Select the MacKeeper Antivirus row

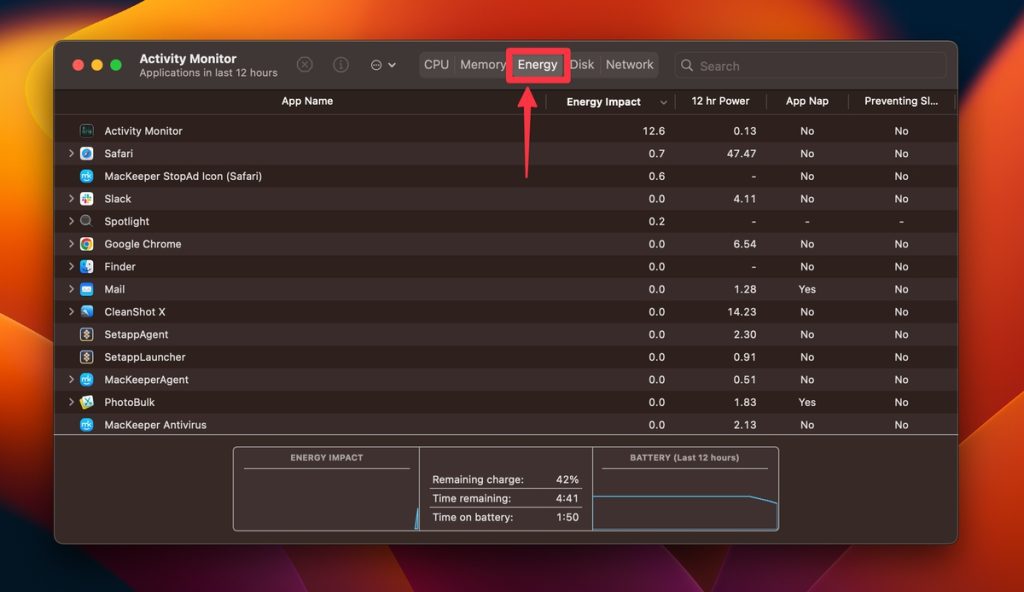155,425
